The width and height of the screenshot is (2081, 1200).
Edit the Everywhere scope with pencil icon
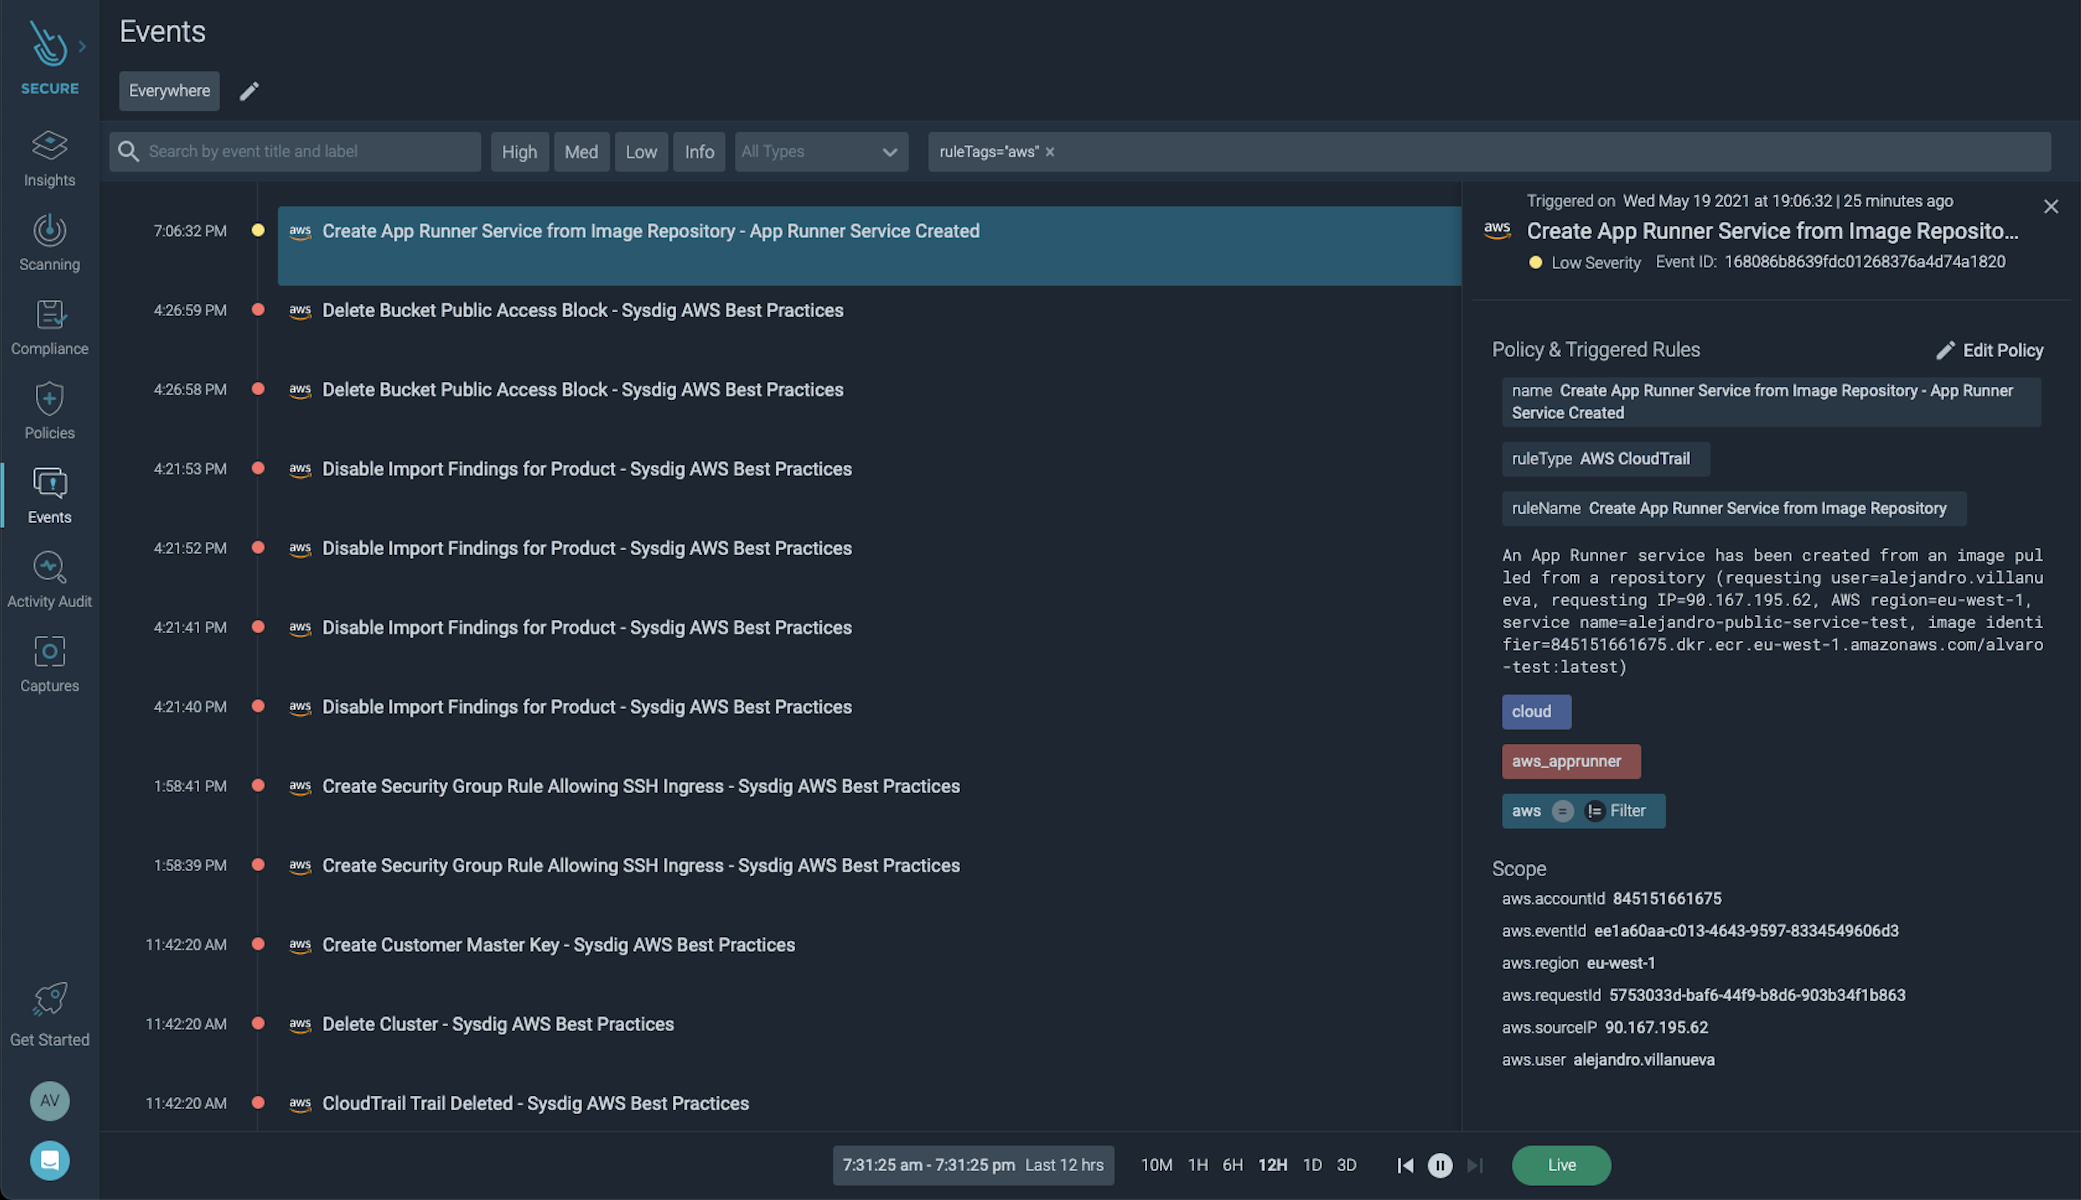tap(249, 91)
